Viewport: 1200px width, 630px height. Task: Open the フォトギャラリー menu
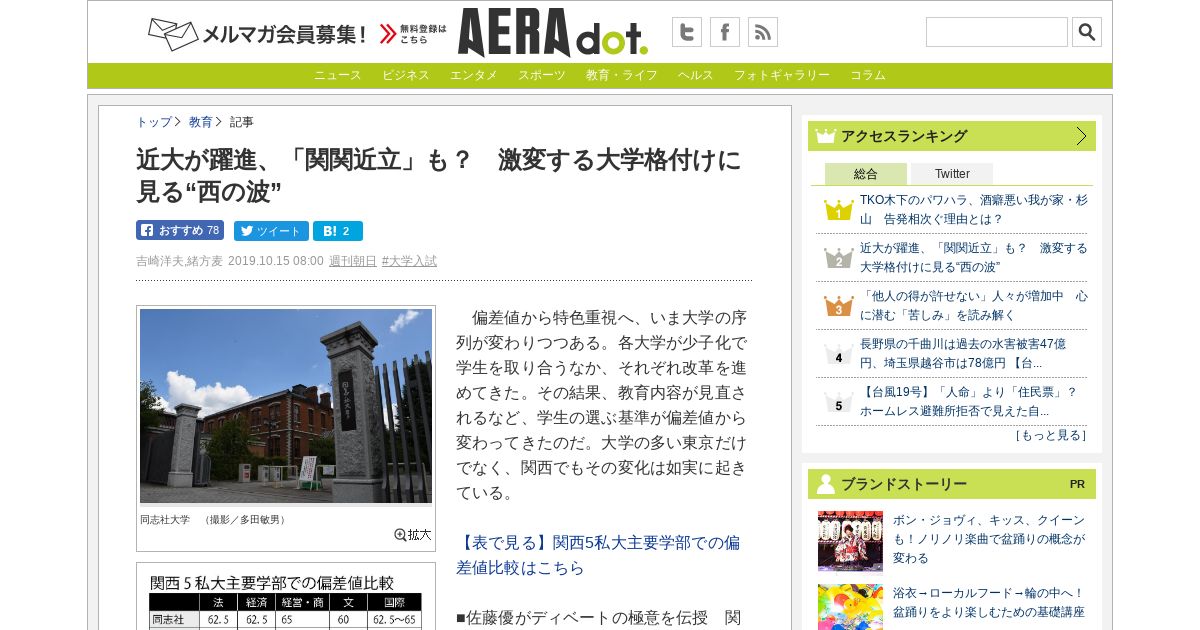pos(782,75)
